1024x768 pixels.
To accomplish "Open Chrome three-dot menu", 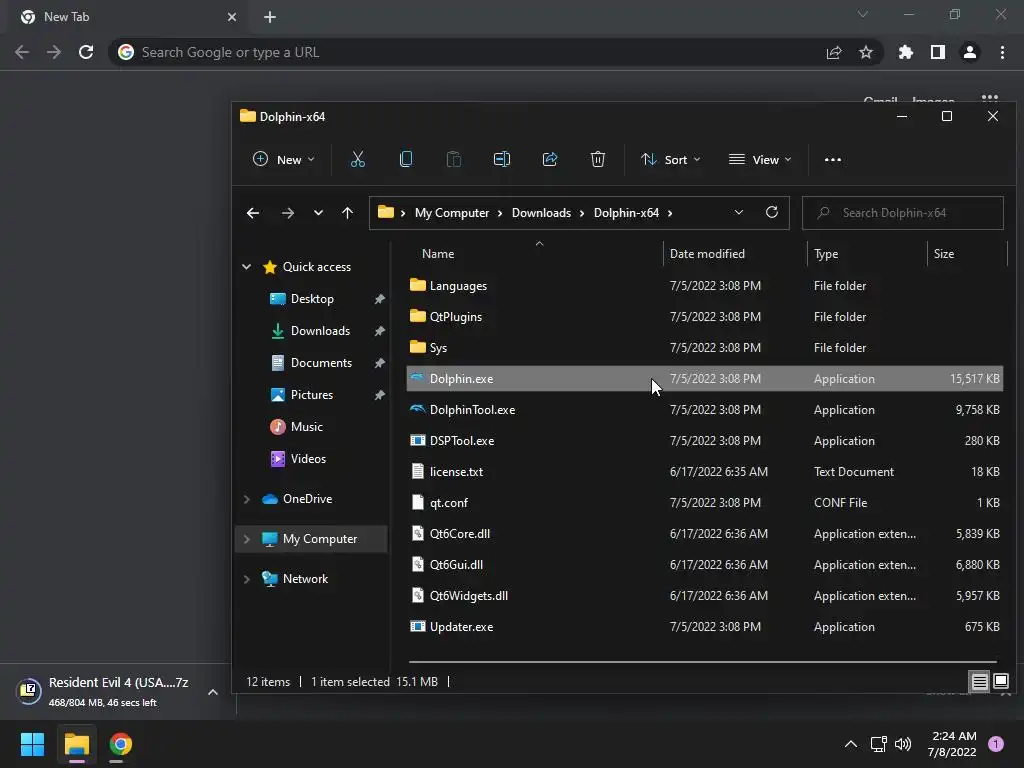I will click(1002, 52).
